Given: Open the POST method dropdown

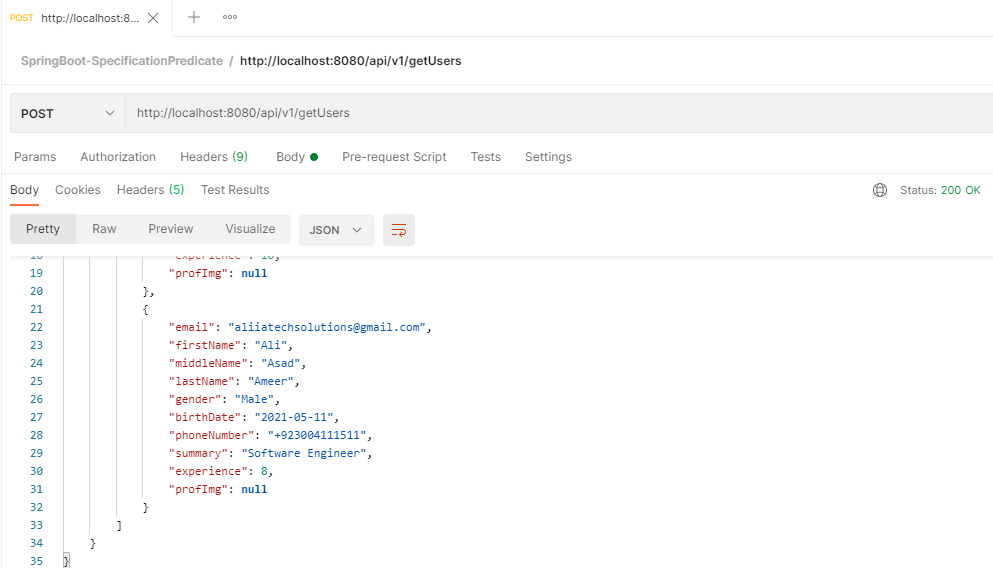Looking at the screenshot, I should [x=68, y=113].
